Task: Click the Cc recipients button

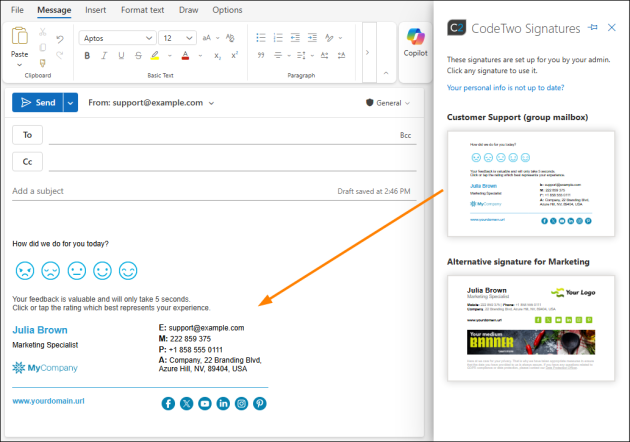Action: click(27, 162)
